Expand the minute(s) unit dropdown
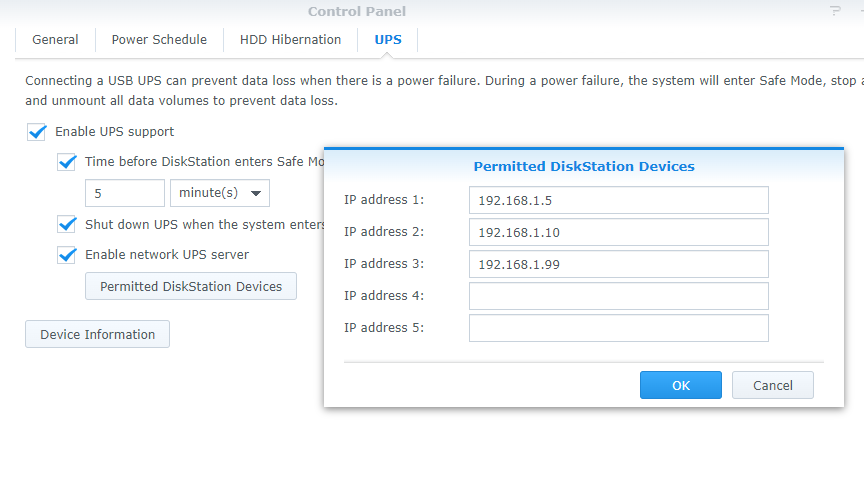The height and width of the screenshot is (478, 864). [x=220, y=193]
